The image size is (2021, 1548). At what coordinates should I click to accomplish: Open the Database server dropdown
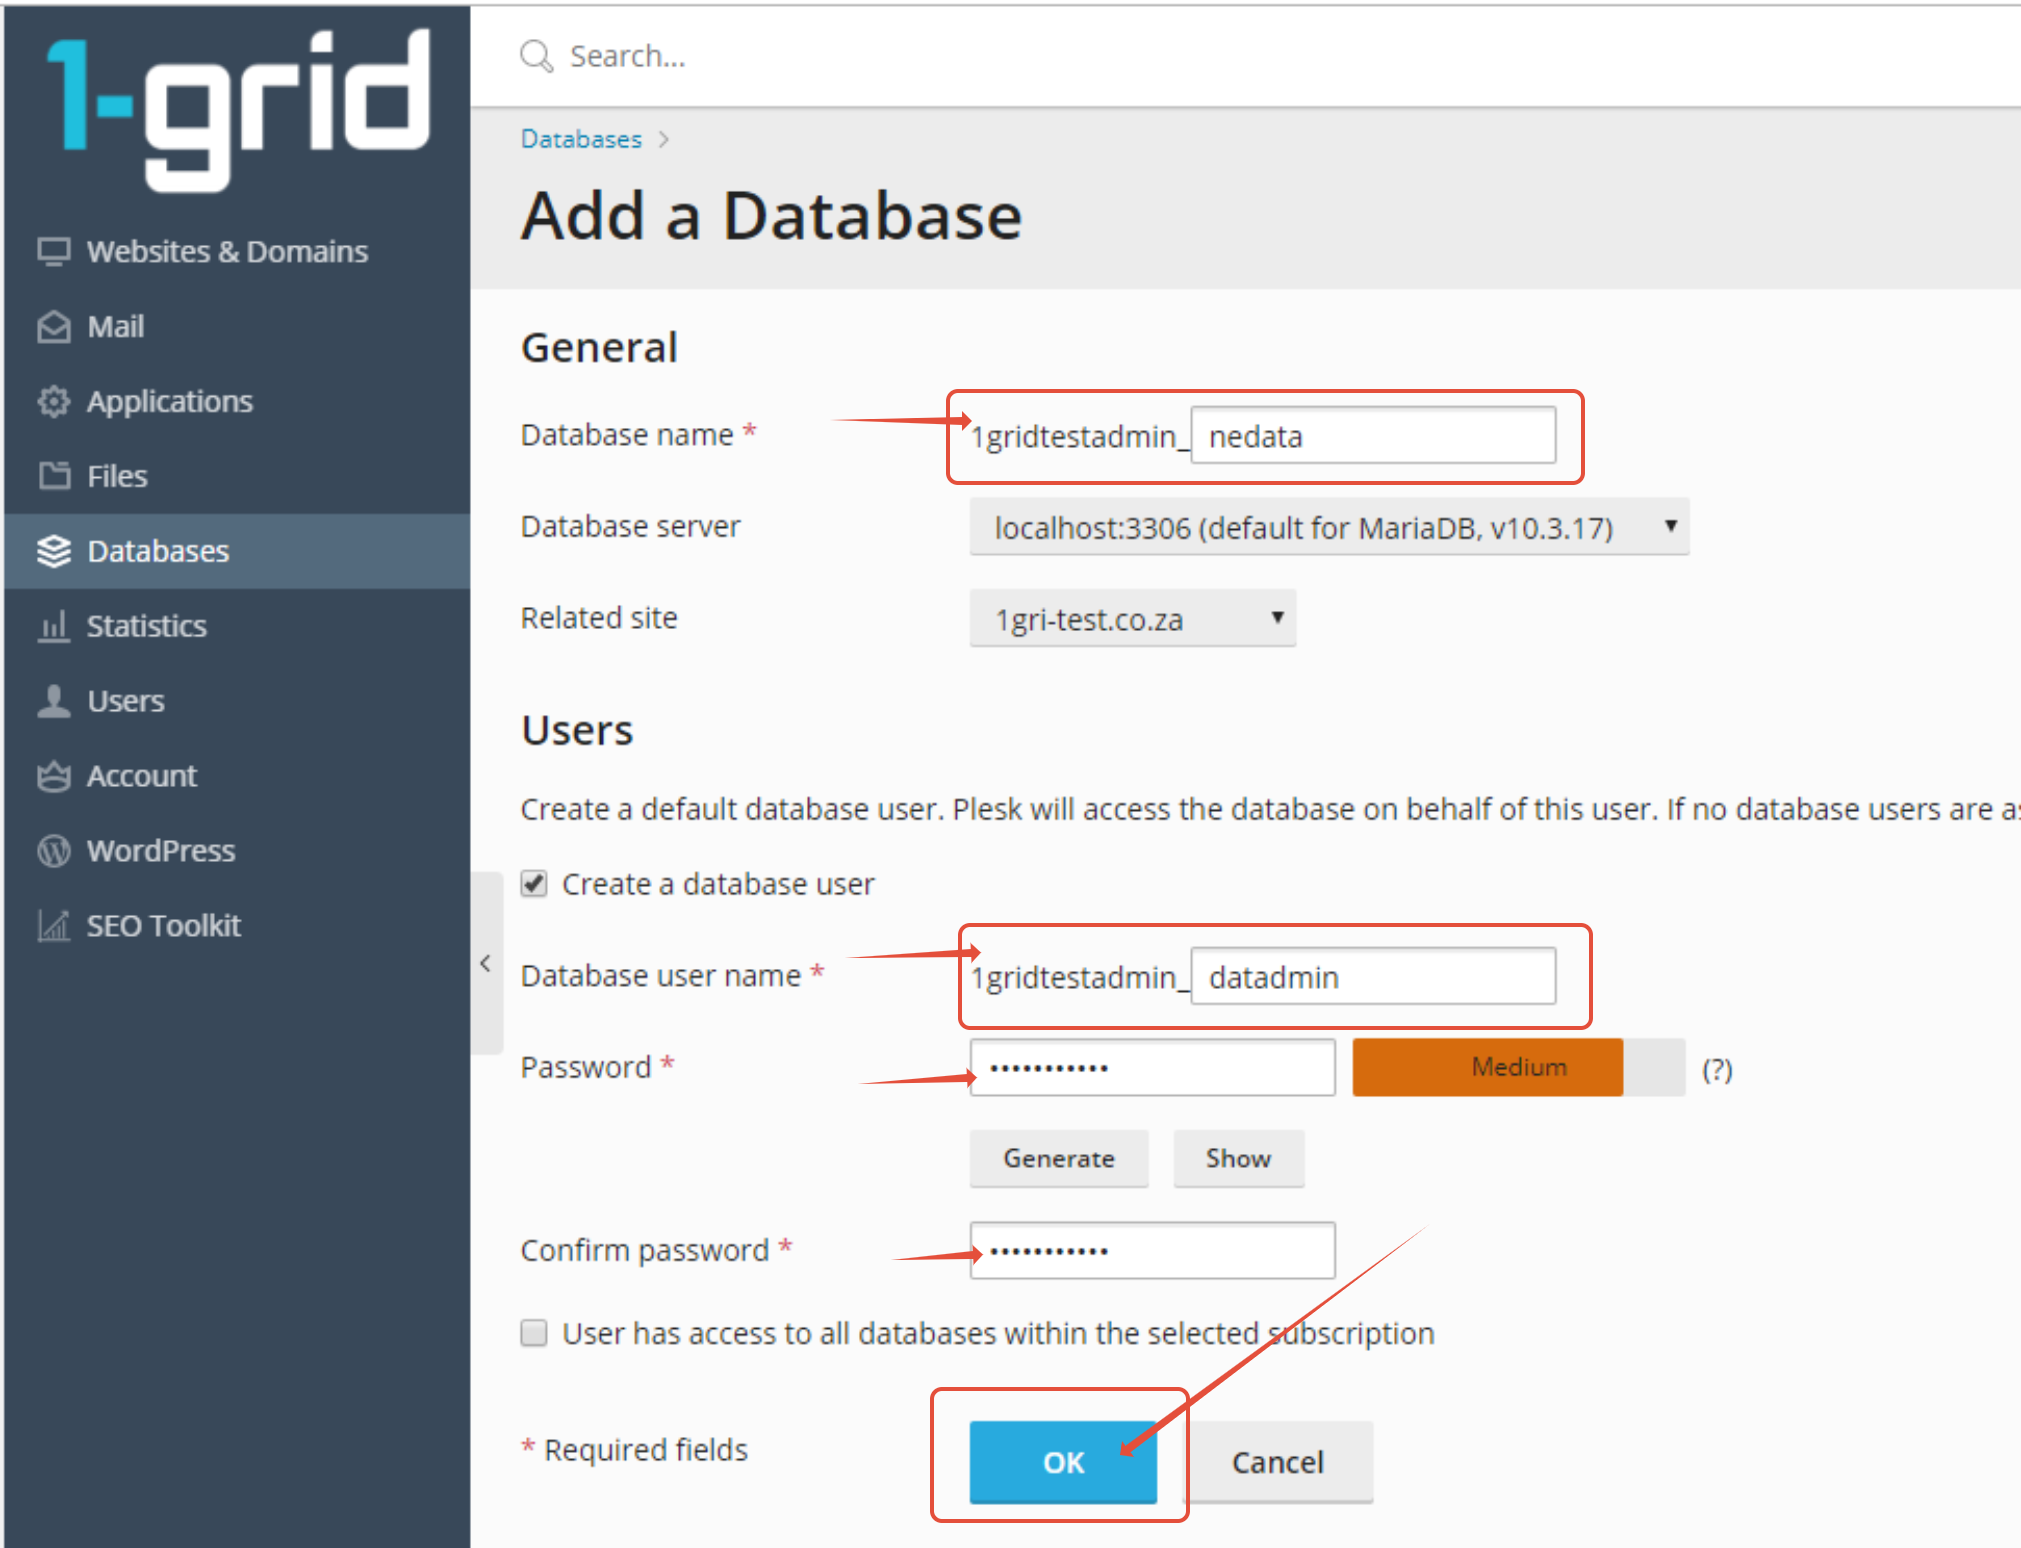[x=1328, y=527]
